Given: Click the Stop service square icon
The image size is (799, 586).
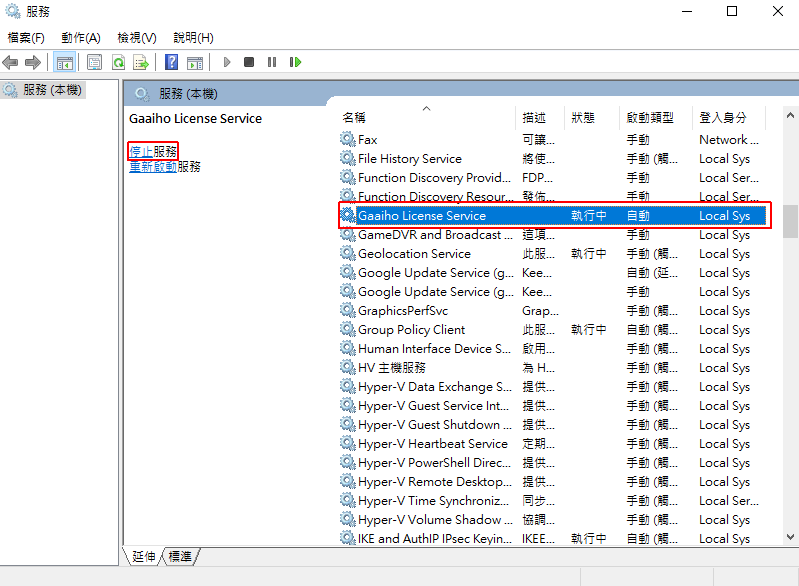Looking at the screenshot, I should (249, 62).
